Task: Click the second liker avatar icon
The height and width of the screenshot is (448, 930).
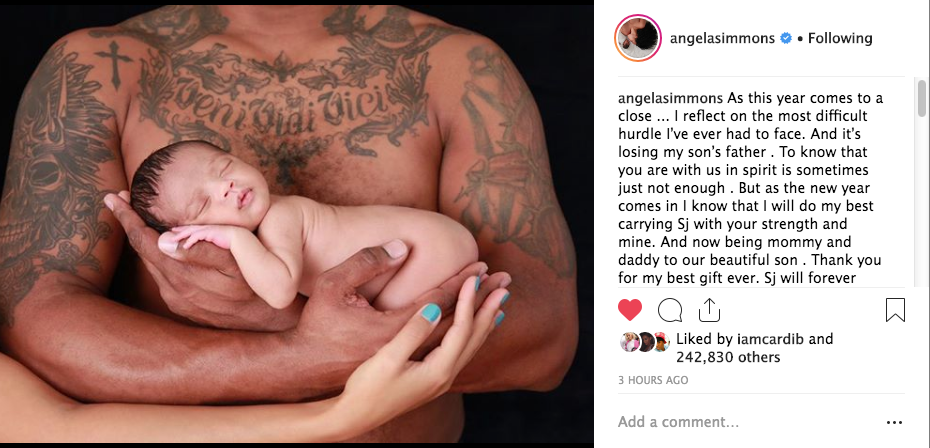Action: coord(645,342)
